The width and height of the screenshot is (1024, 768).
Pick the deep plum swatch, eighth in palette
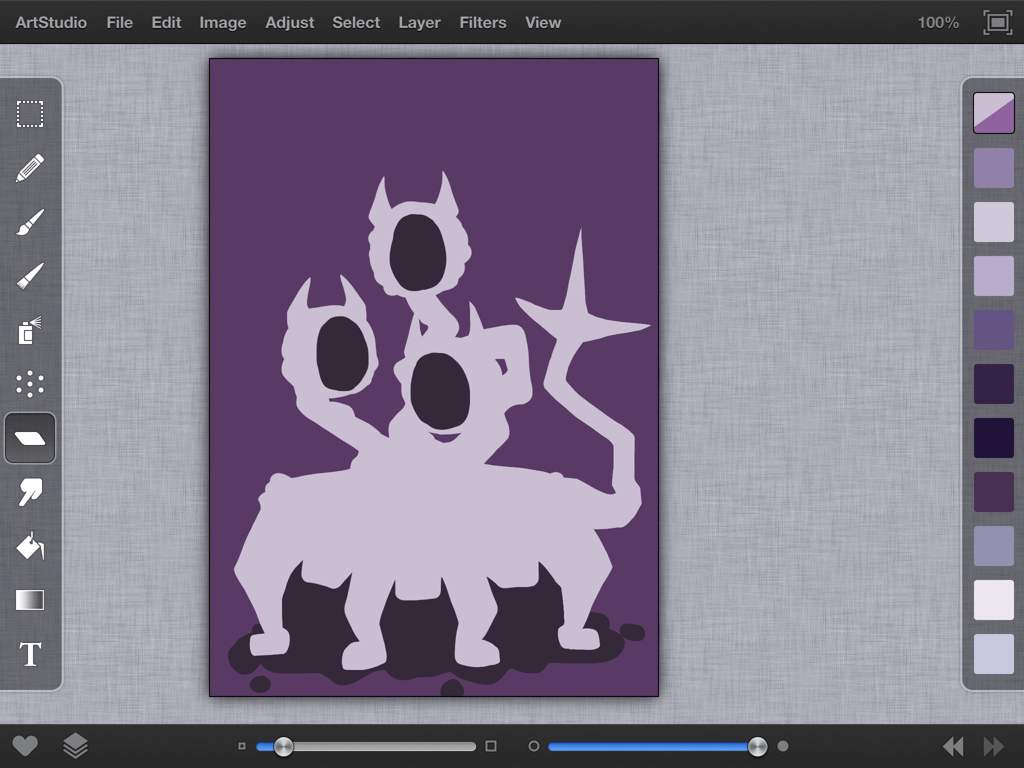click(993, 492)
